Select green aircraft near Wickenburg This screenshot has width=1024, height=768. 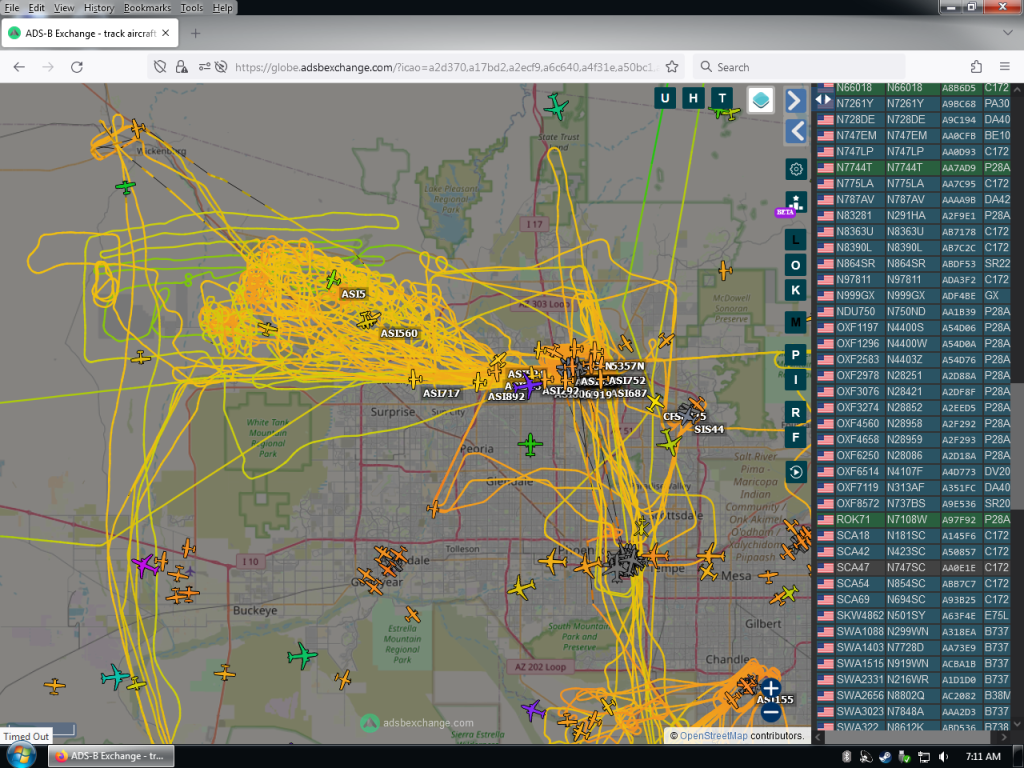pos(125,187)
